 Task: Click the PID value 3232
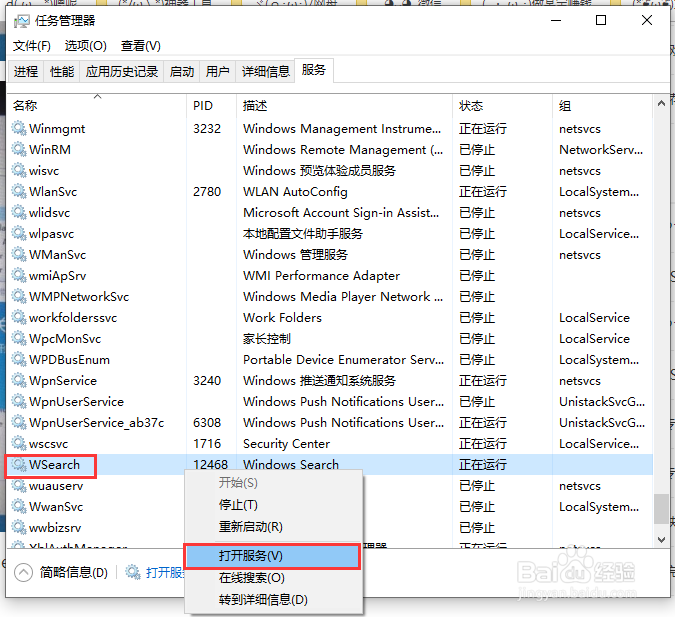pyautogui.click(x=207, y=128)
